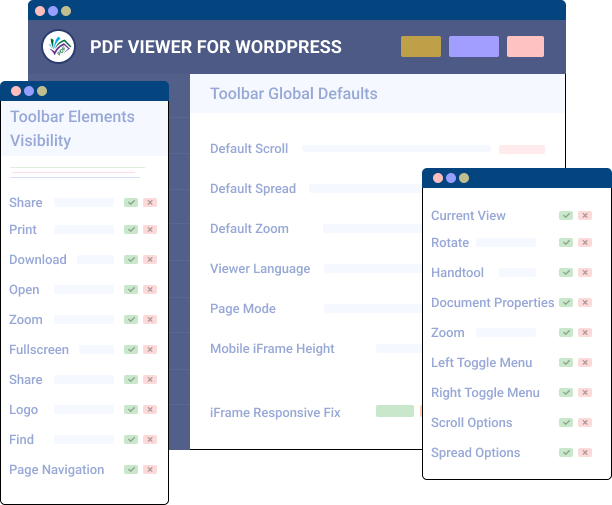Image resolution: width=612 pixels, height=505 pixels.
Task: Enable Page Navigation with green checkmark
Action: 131,469
